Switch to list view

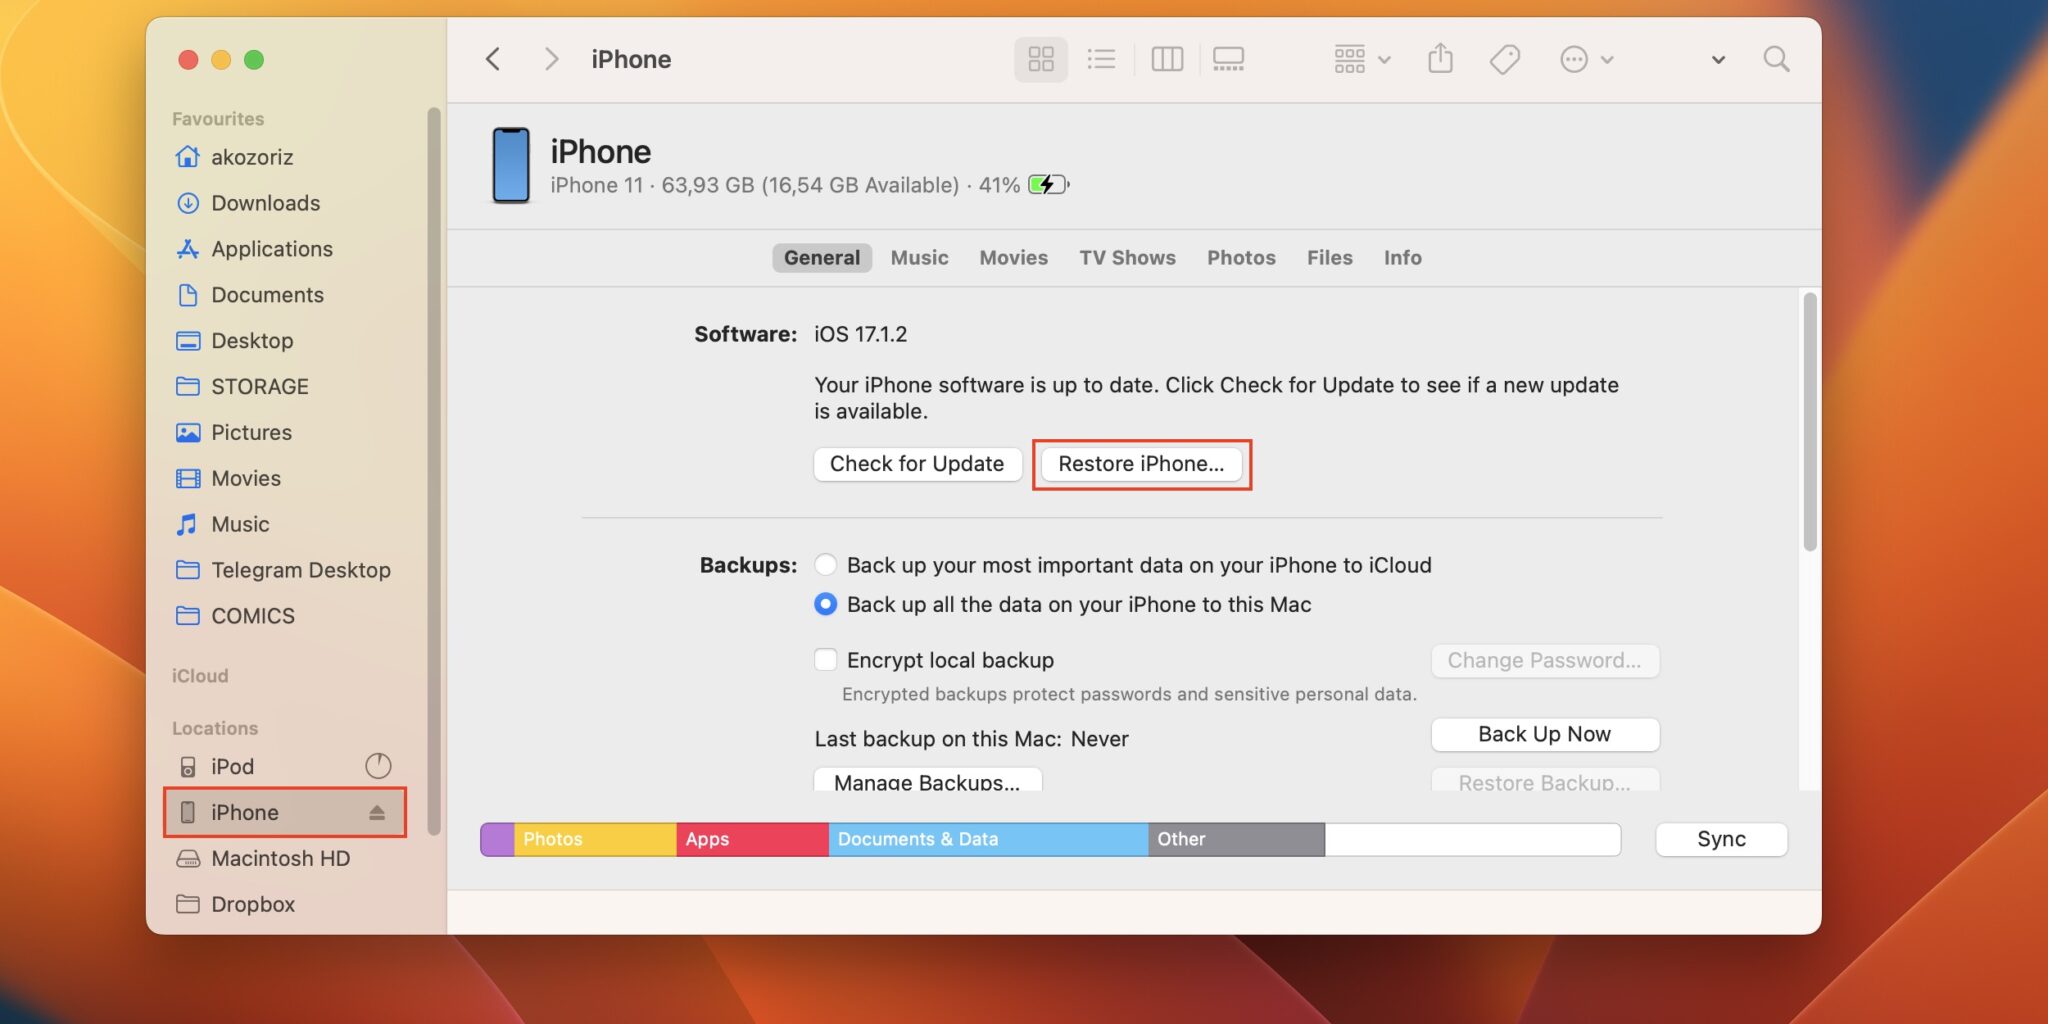pyautogui.click(x=1101, y=59)
